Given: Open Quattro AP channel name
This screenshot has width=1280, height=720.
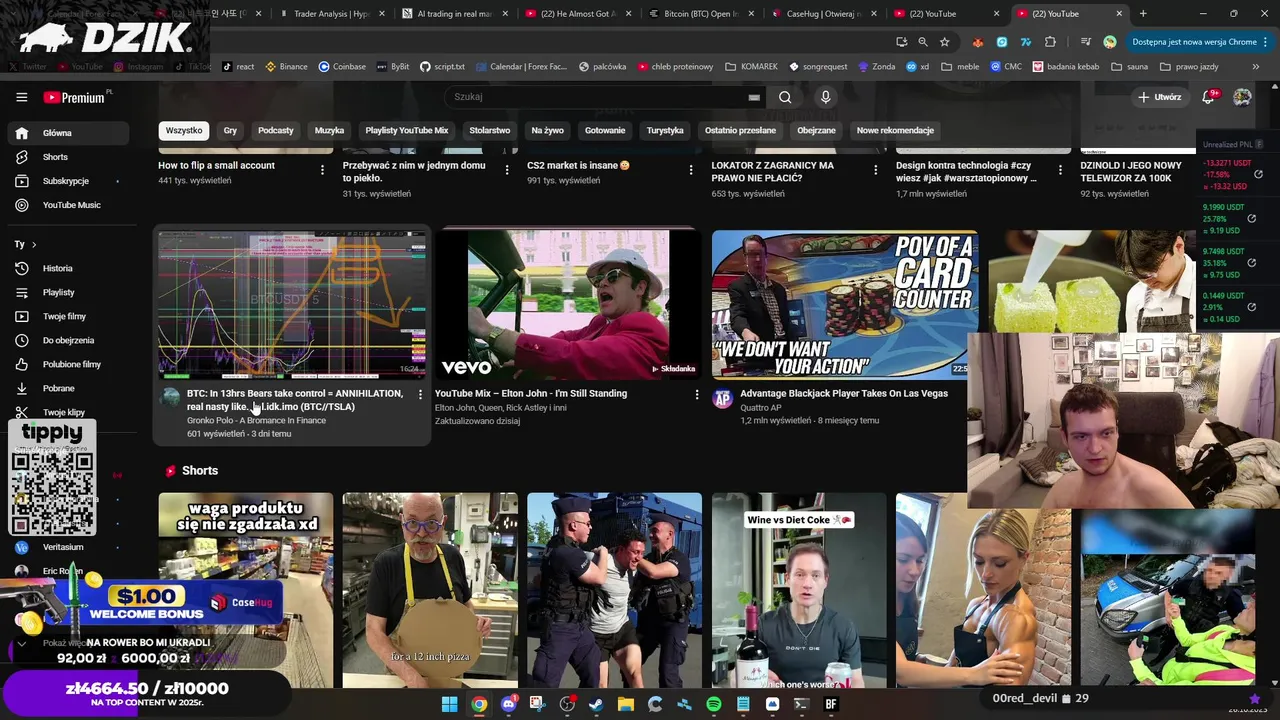Looking at the screenshot, I should tap(761, 408).
